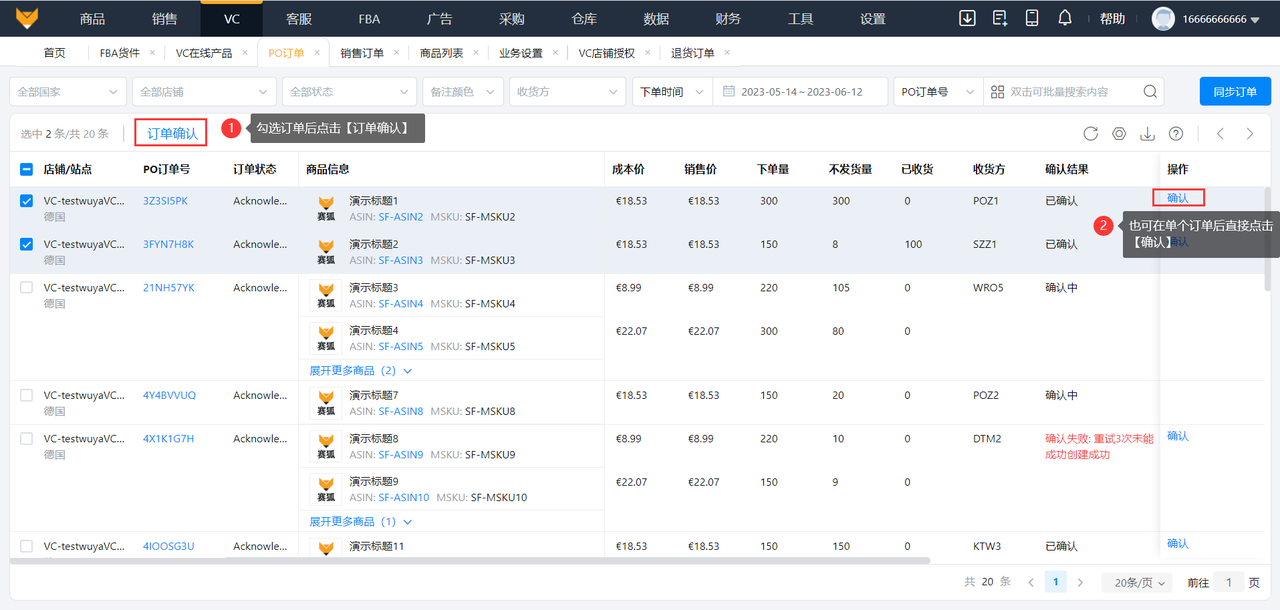Click the 订单确认 button
Screen dimensions: 1280x610
click(x=172, y=133)
